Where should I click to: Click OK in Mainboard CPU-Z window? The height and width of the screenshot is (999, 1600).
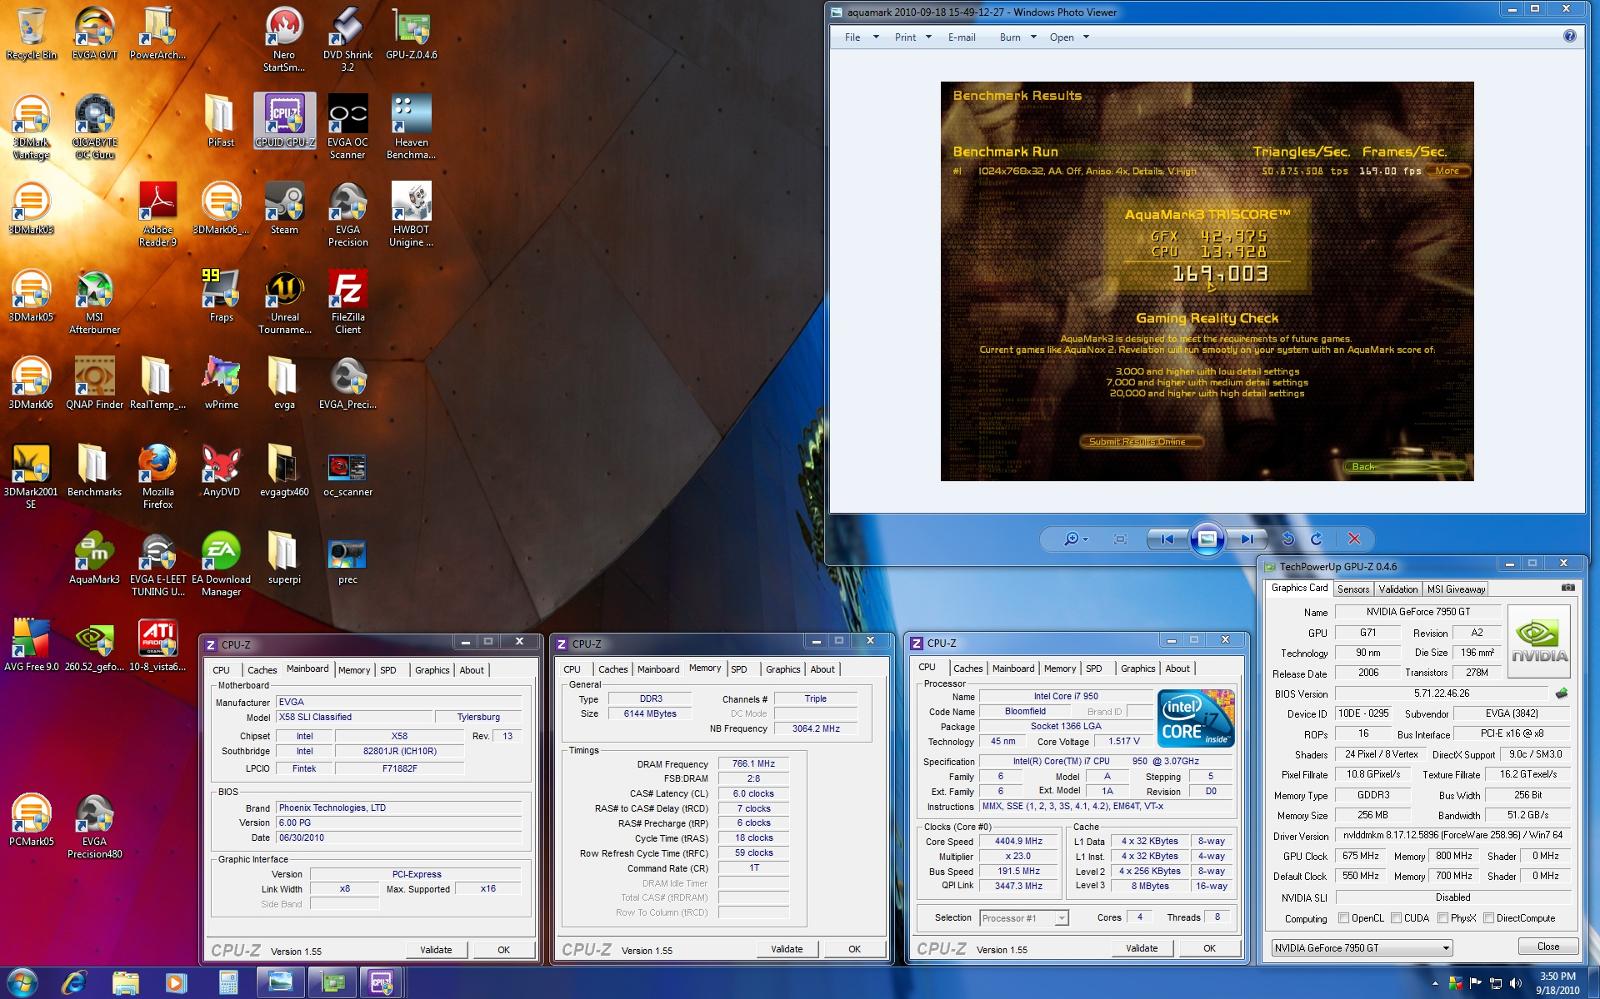coord(504,950)
